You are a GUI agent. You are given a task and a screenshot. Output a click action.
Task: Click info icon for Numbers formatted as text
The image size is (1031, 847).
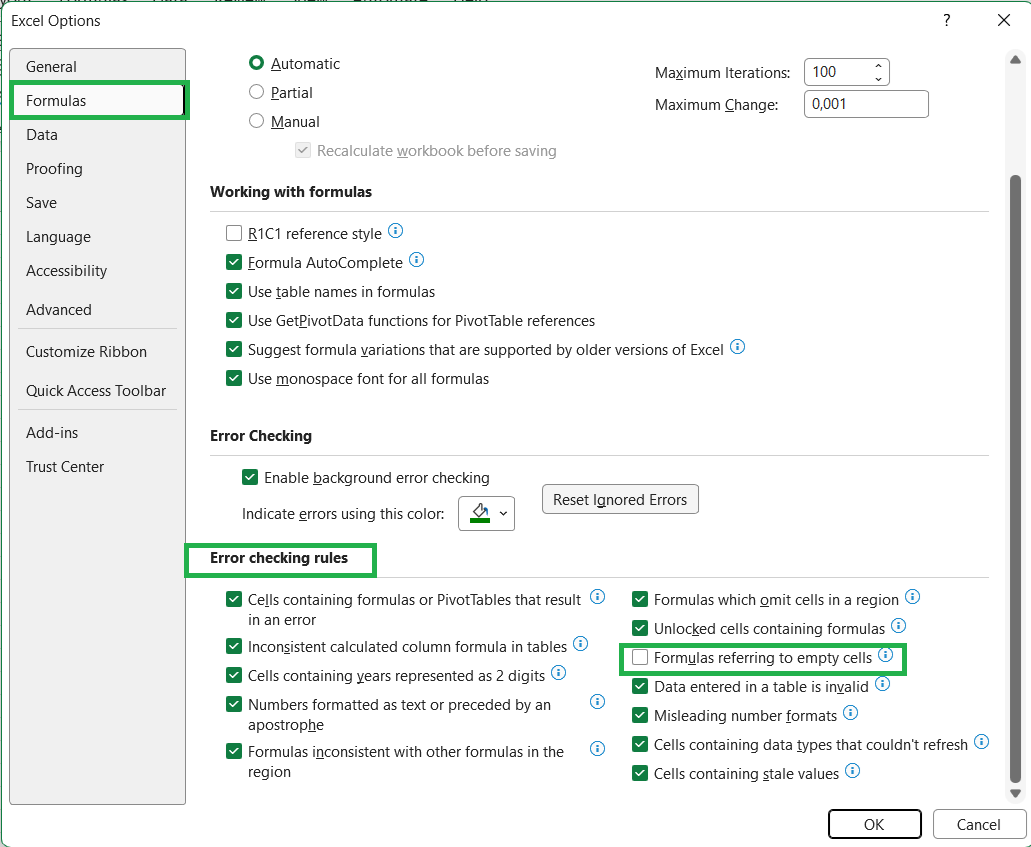coord(597,702)
